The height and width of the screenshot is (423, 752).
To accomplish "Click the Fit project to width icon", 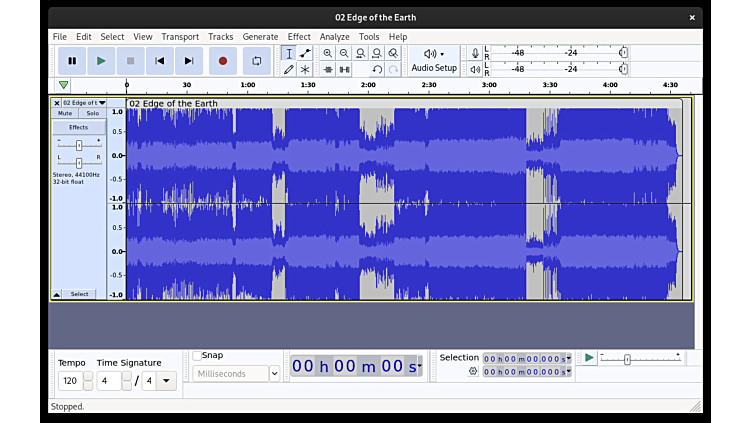I will (377, 53).
